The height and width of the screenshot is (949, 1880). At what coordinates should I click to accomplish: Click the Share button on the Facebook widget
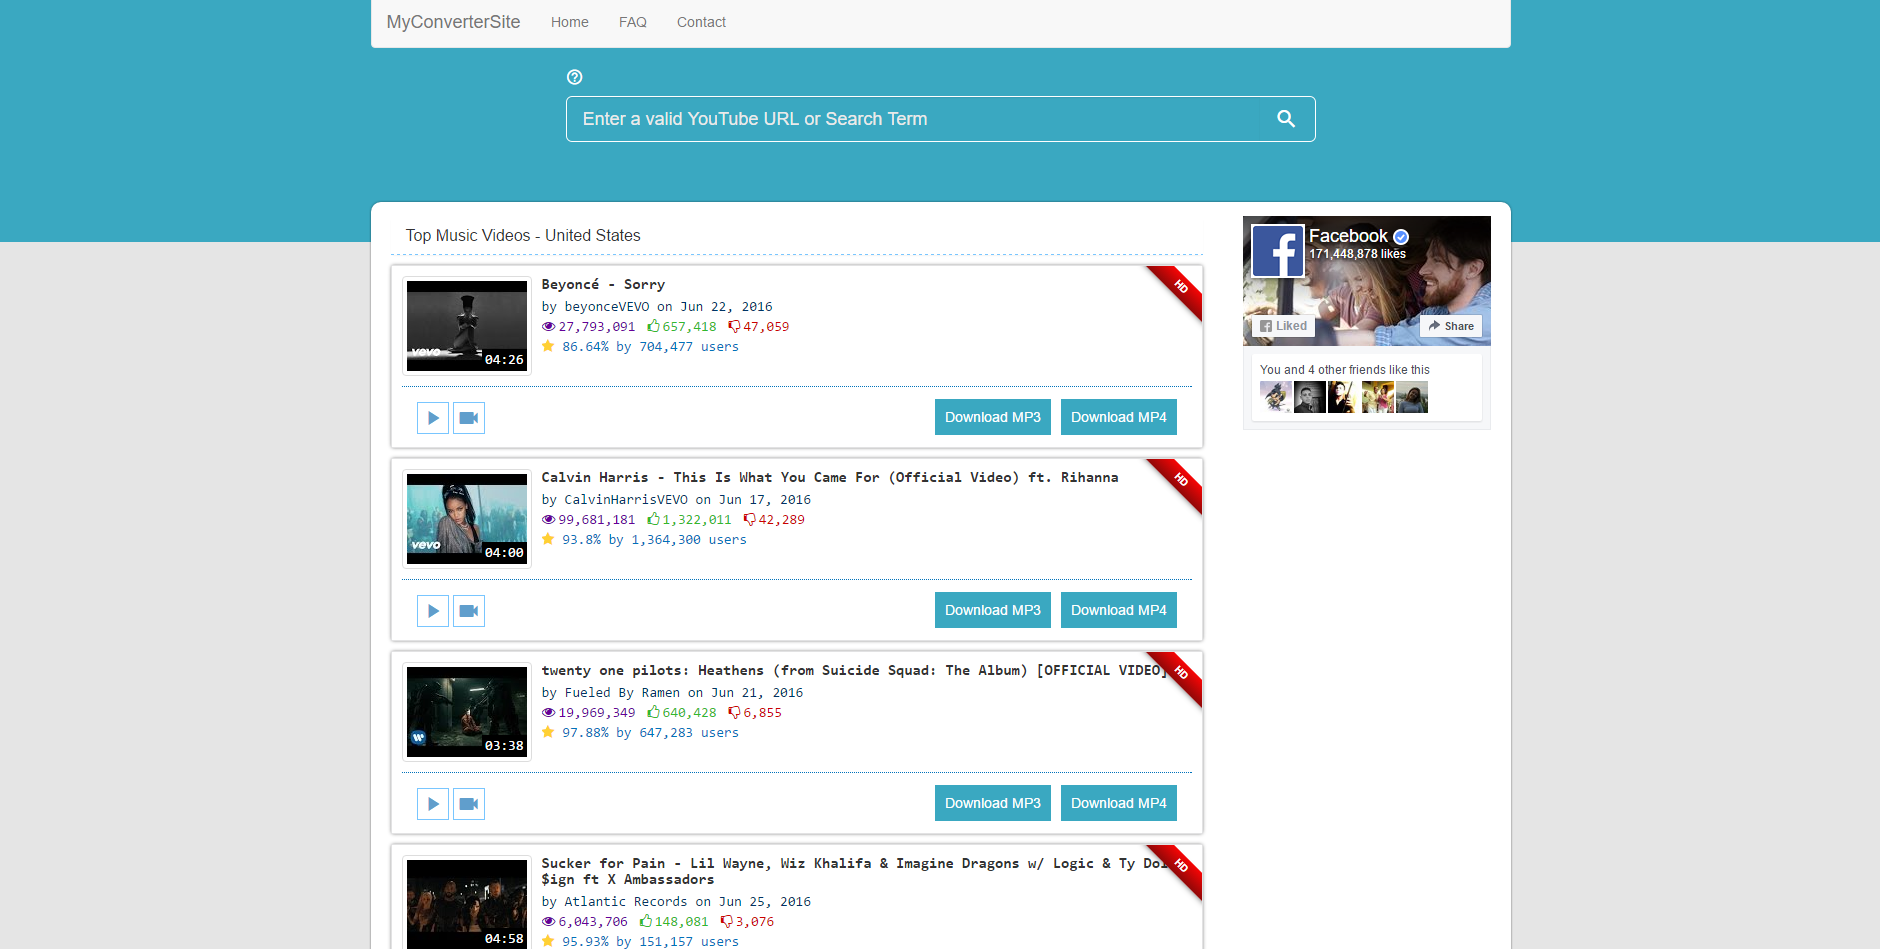(1450, 325)
